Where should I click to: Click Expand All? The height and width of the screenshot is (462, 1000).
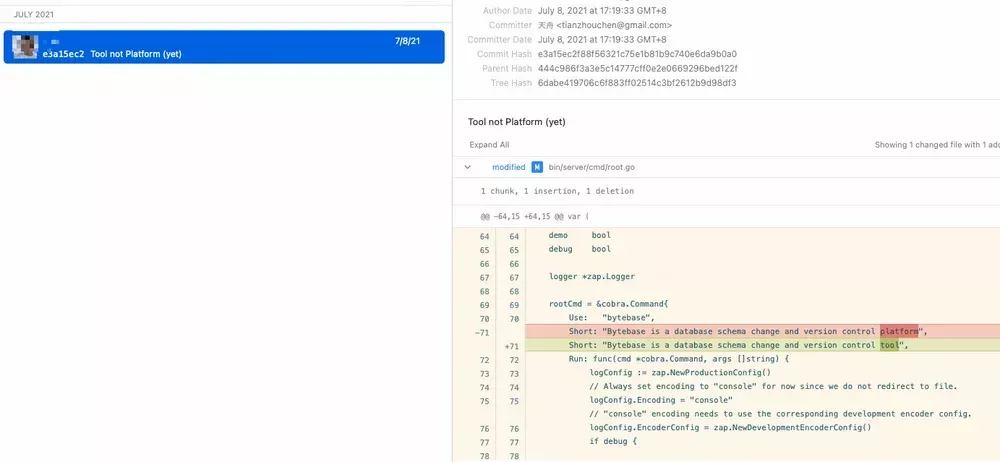488,145
